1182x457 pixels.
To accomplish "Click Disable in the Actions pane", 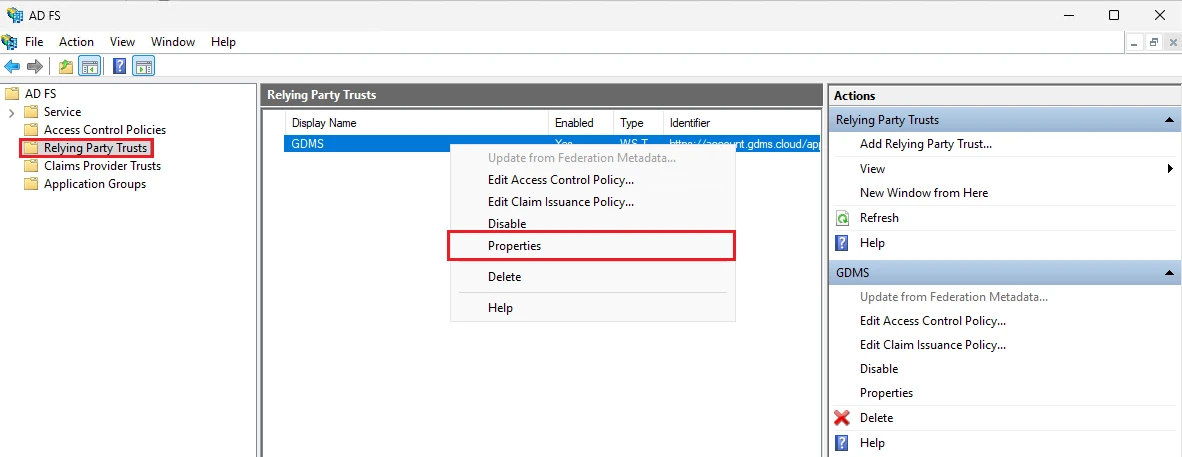I will click(x=879, y=369).
